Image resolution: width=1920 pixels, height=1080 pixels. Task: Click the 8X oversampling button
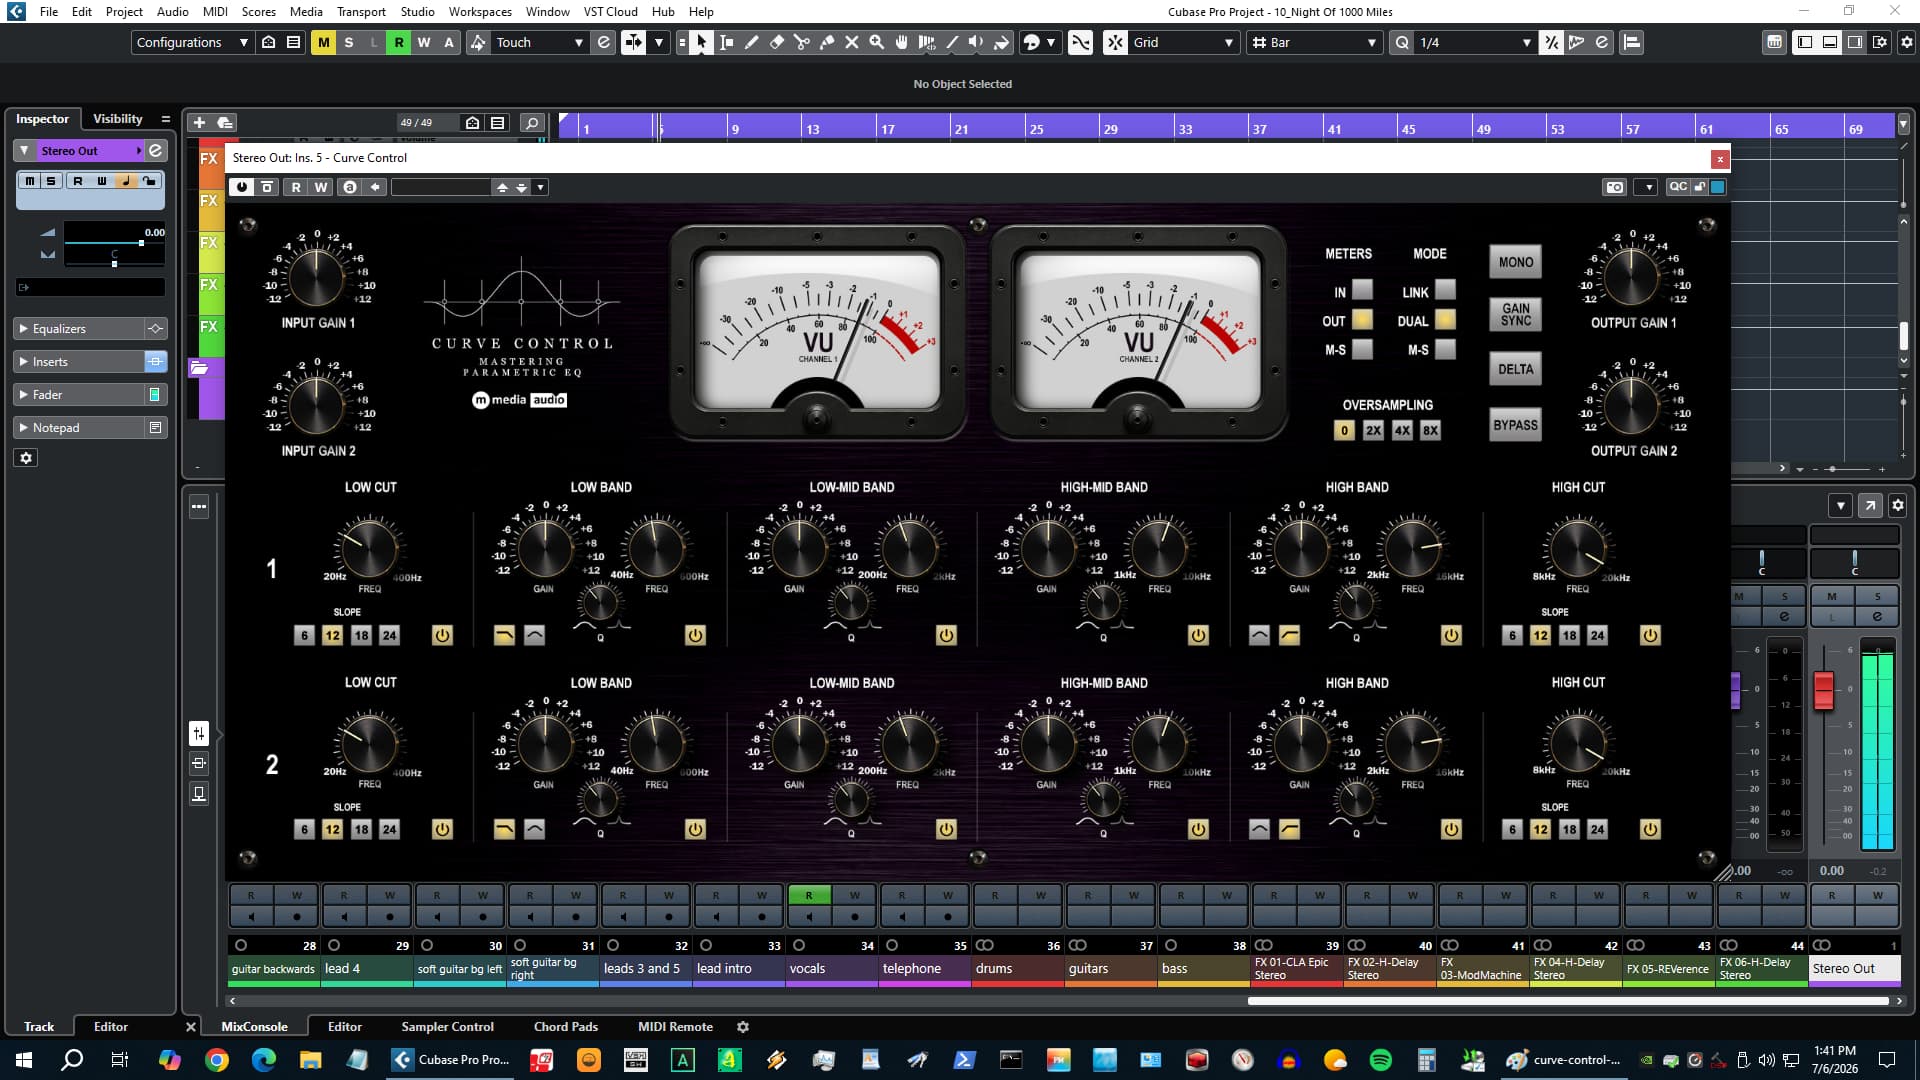pos(1430,430)
